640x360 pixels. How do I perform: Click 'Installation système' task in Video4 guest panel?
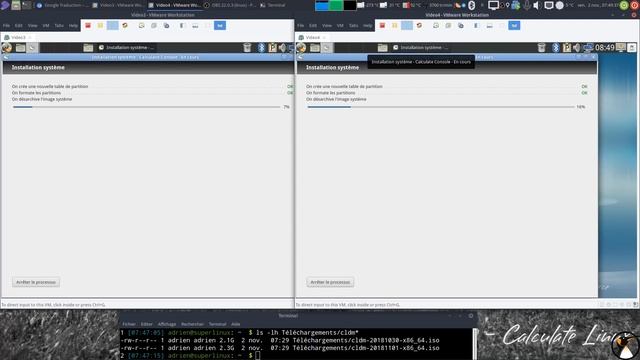pyautogui.click(x=421, y=48)
